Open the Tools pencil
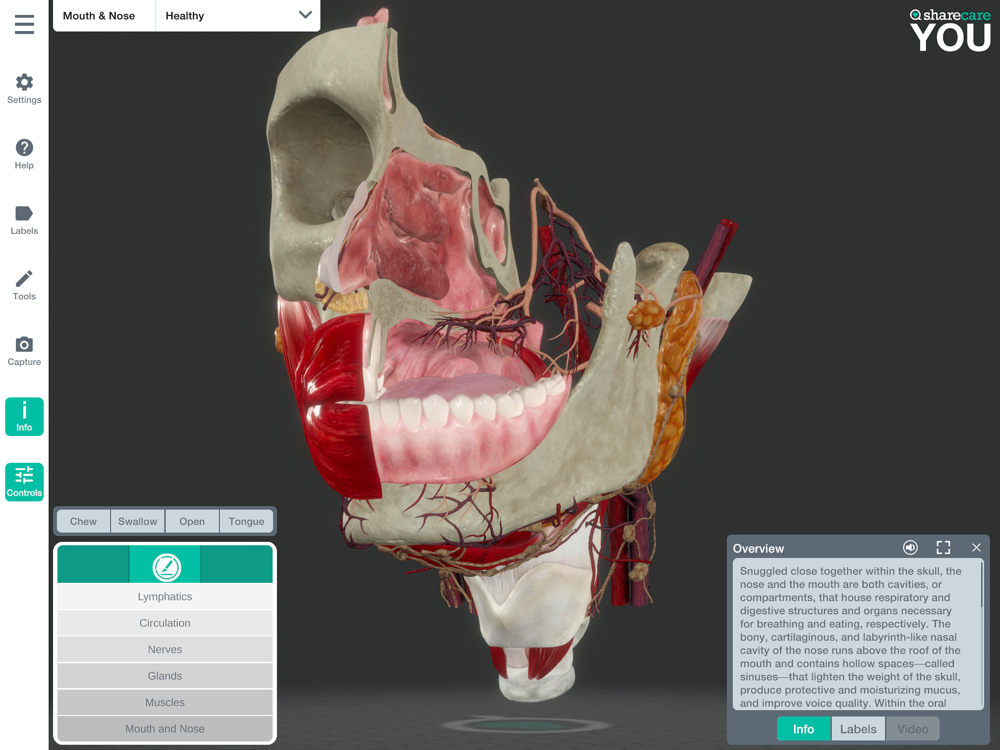This screenshot has width=1000, height=750. [x=24, y=286]
